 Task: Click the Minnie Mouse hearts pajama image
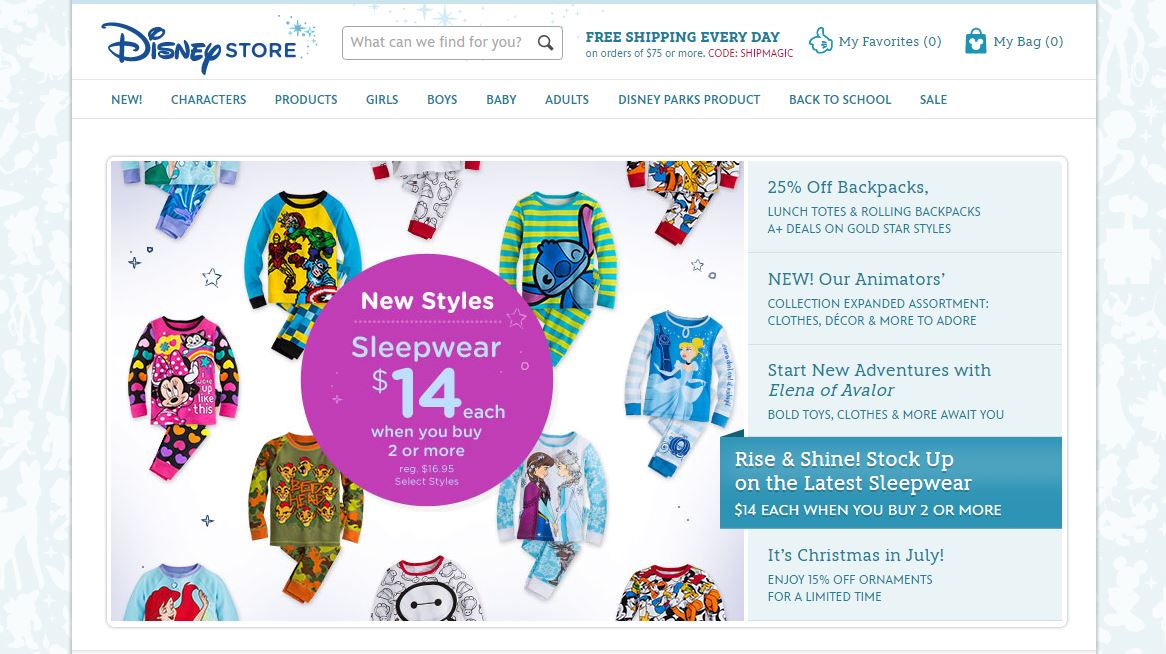coord(183,394)
